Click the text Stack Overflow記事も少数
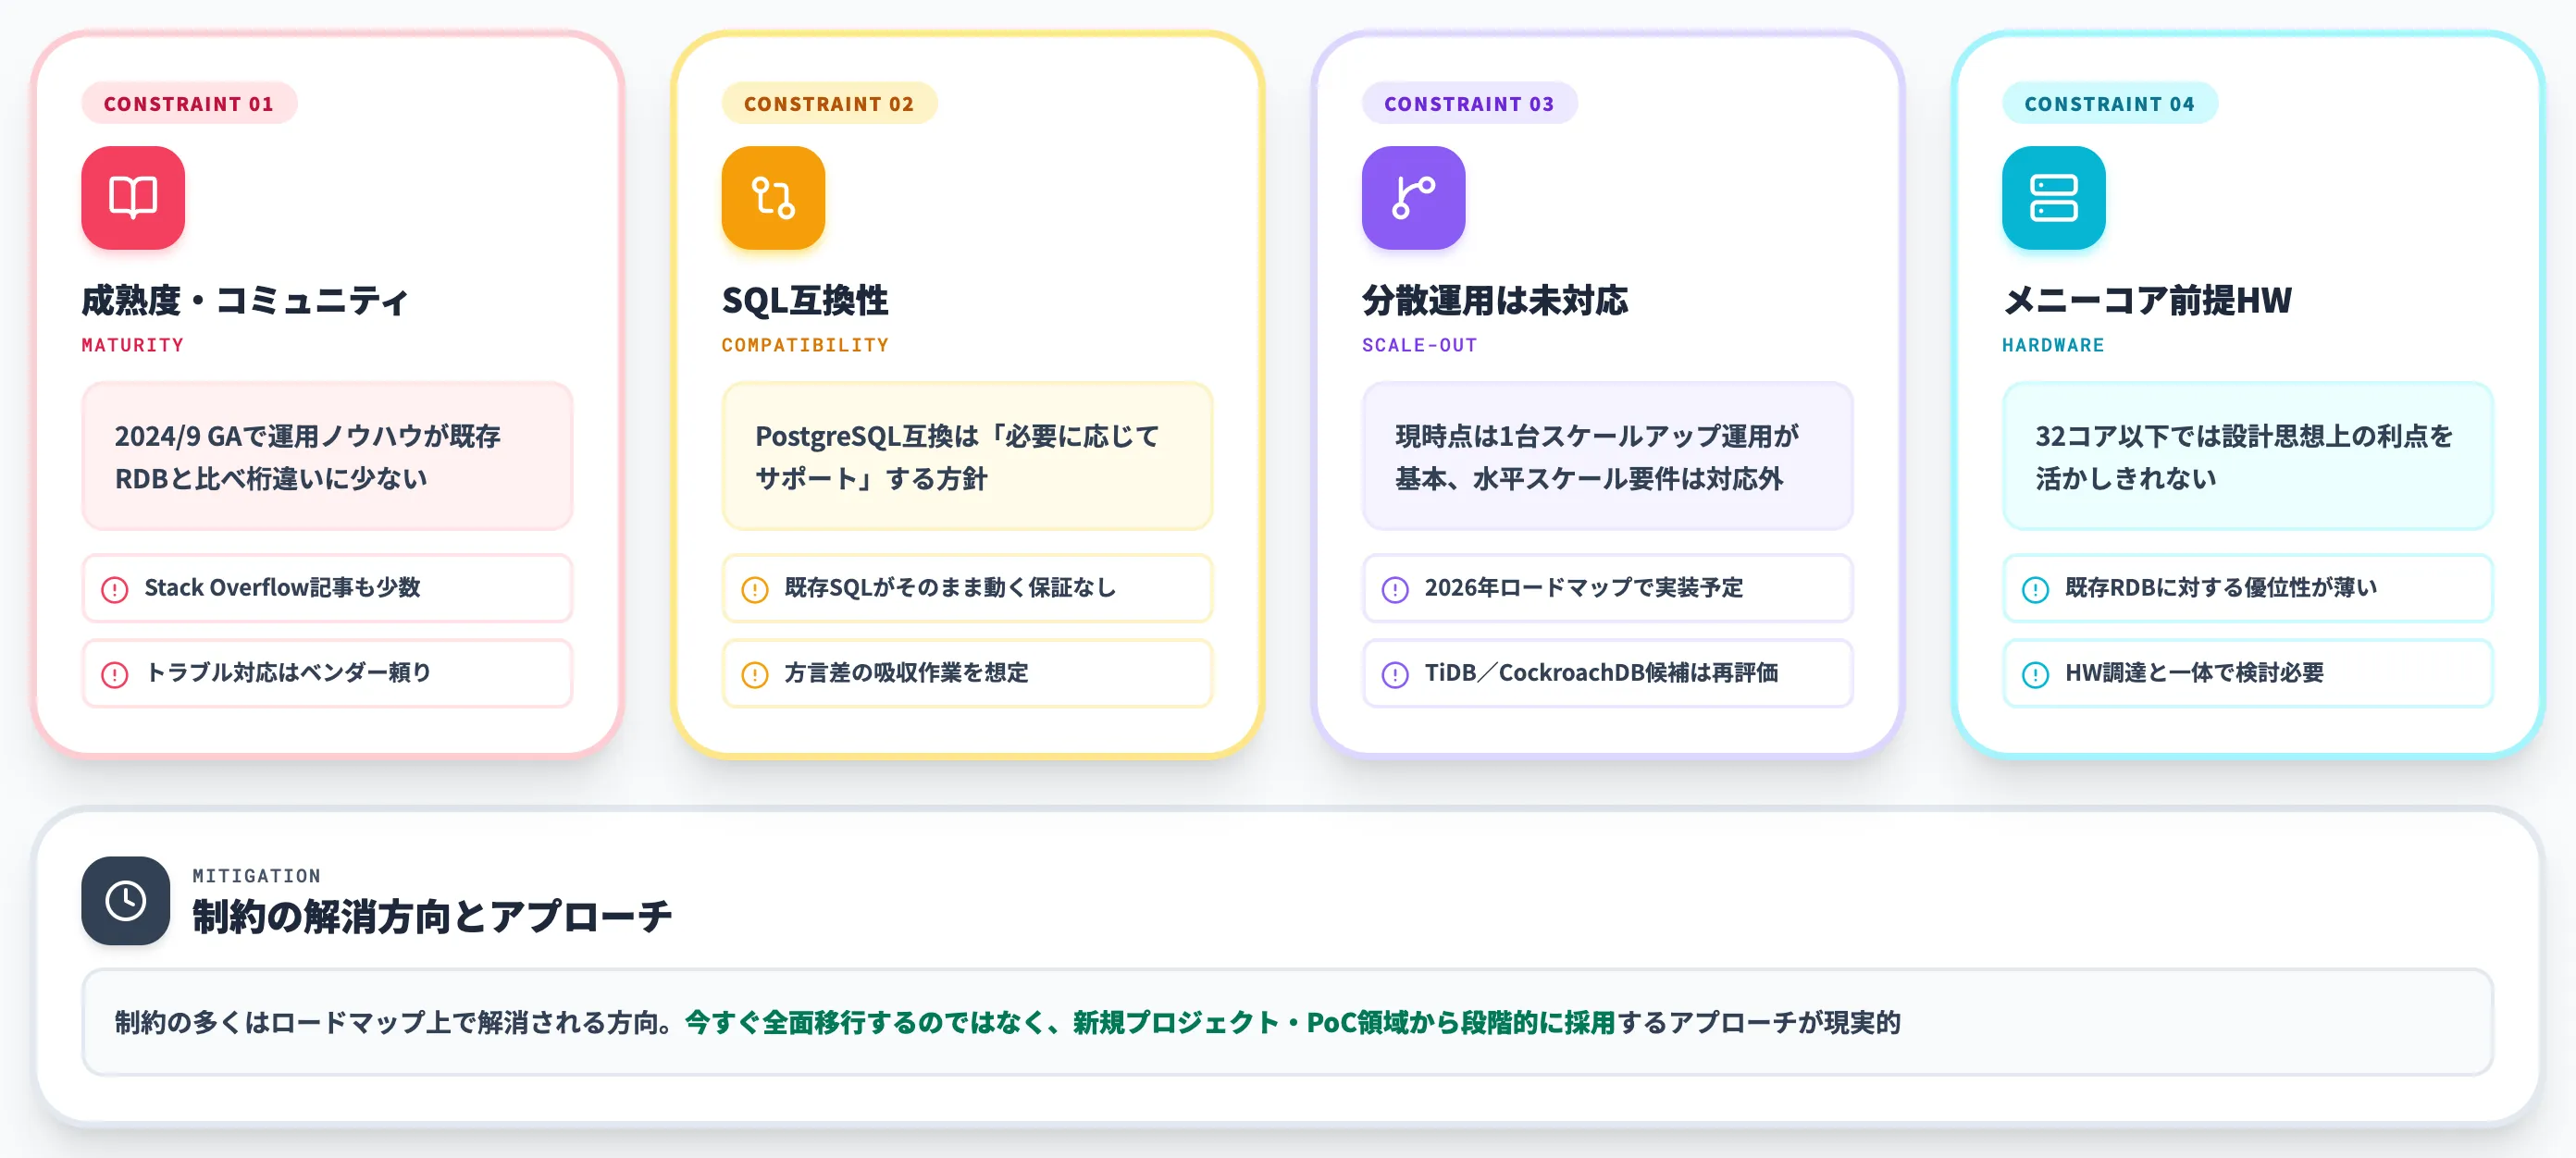 282,587
